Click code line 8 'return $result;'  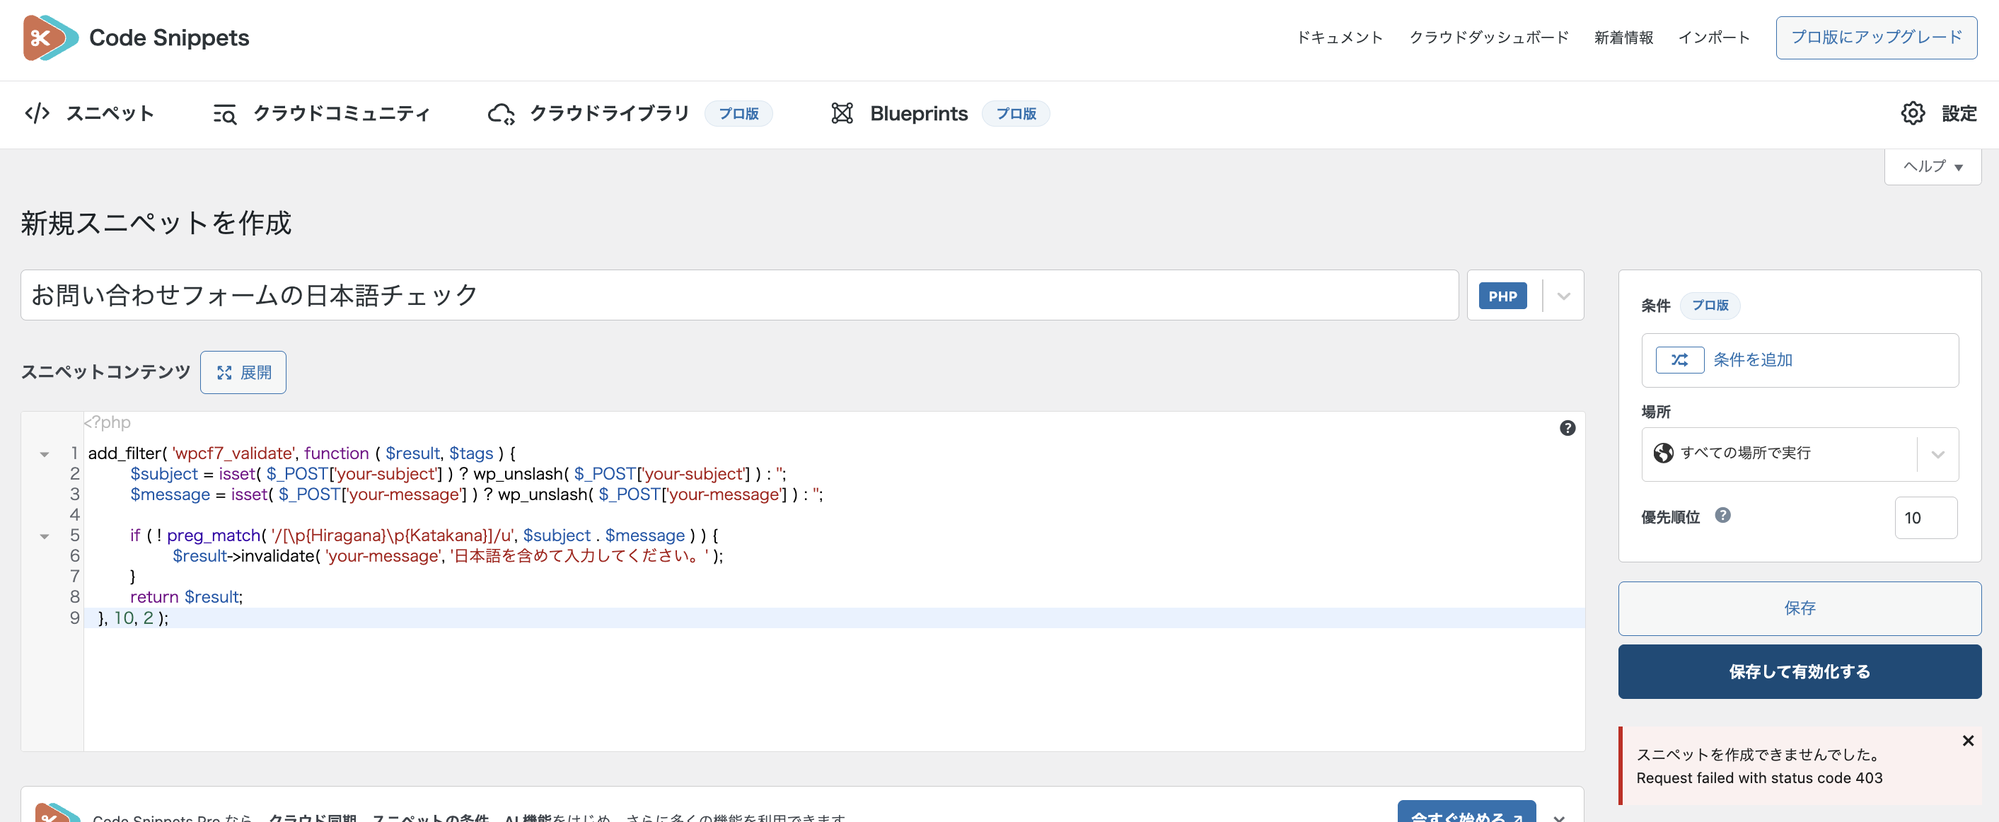186,597
